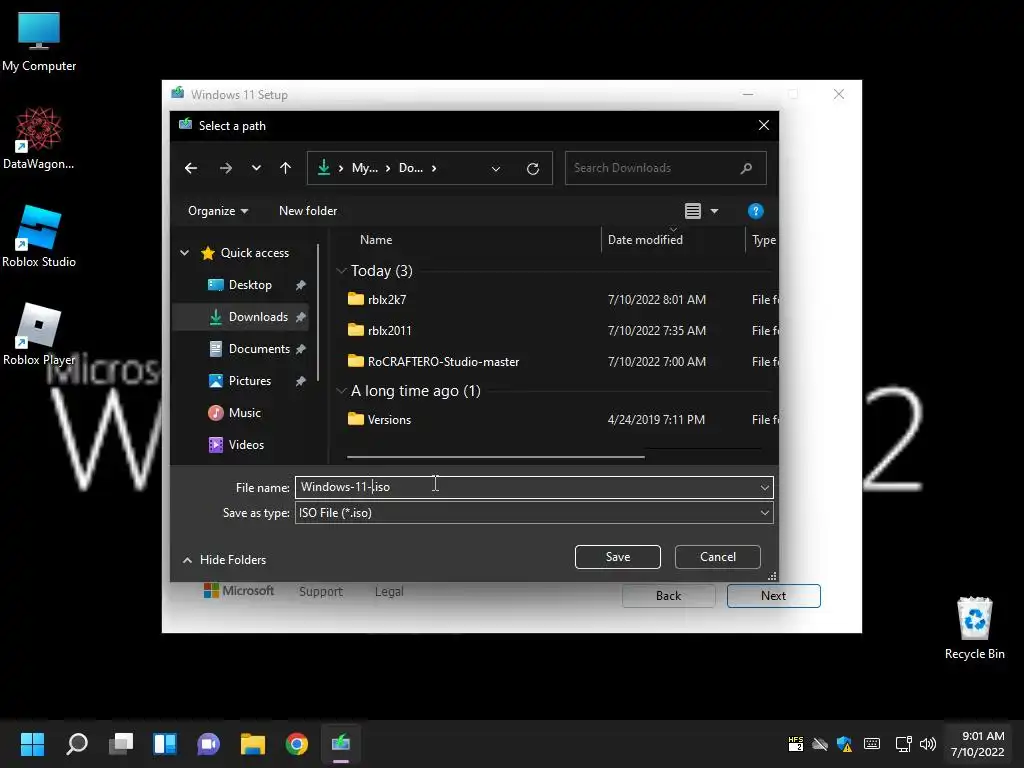The height and width of the screenshot is (768, 1024).
Task: Open the Support link in Setup window
Action: [321, 592]
